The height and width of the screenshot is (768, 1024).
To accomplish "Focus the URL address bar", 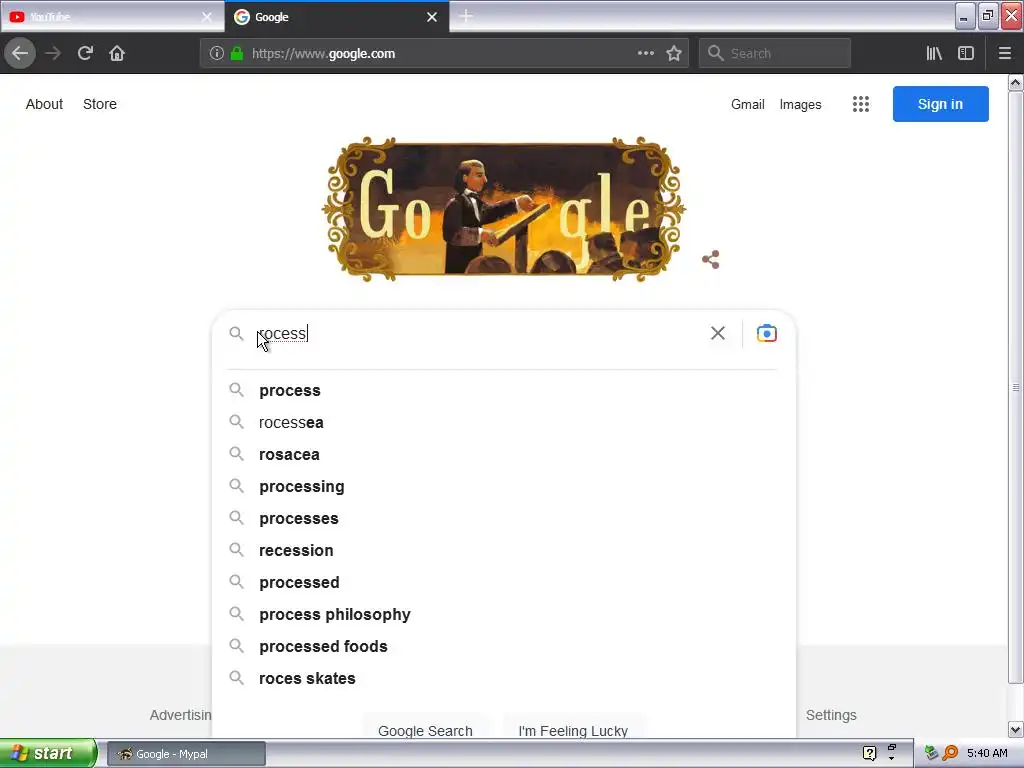I will [x=444, y=53].
